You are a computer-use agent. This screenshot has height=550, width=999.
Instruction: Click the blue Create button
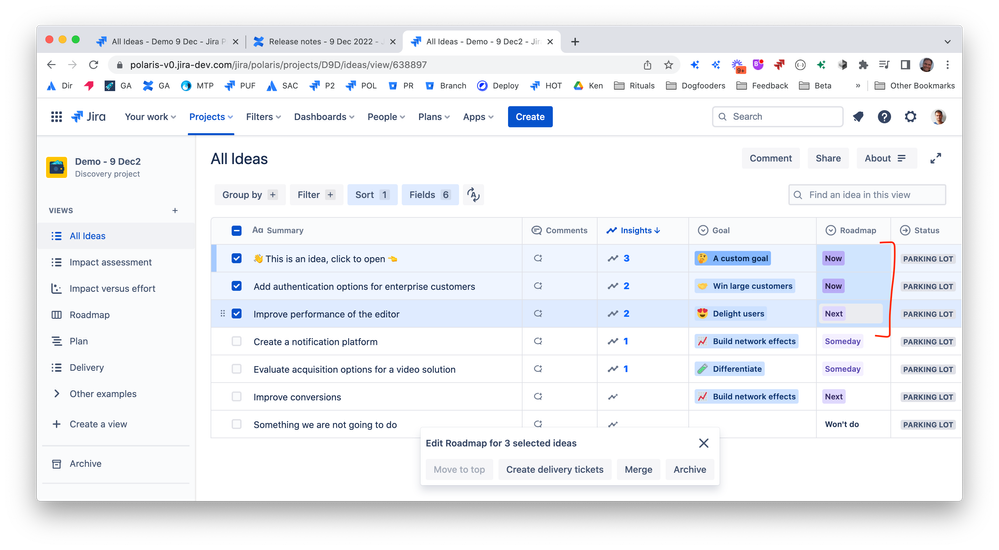point(530,117)
